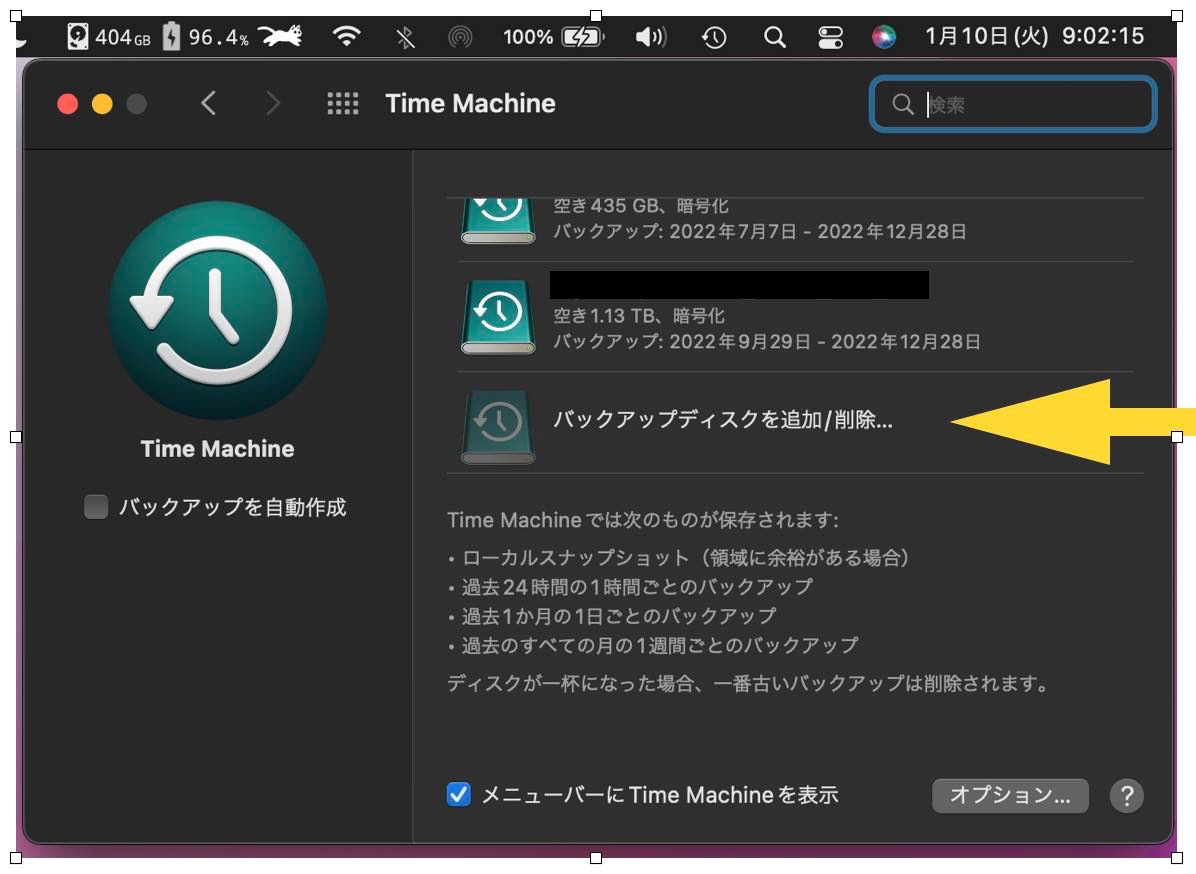Click text 過去24時間の1時間ごとのバックアップ
Image resolution: width=1196 pixels, height=874 pixels.
637,586
